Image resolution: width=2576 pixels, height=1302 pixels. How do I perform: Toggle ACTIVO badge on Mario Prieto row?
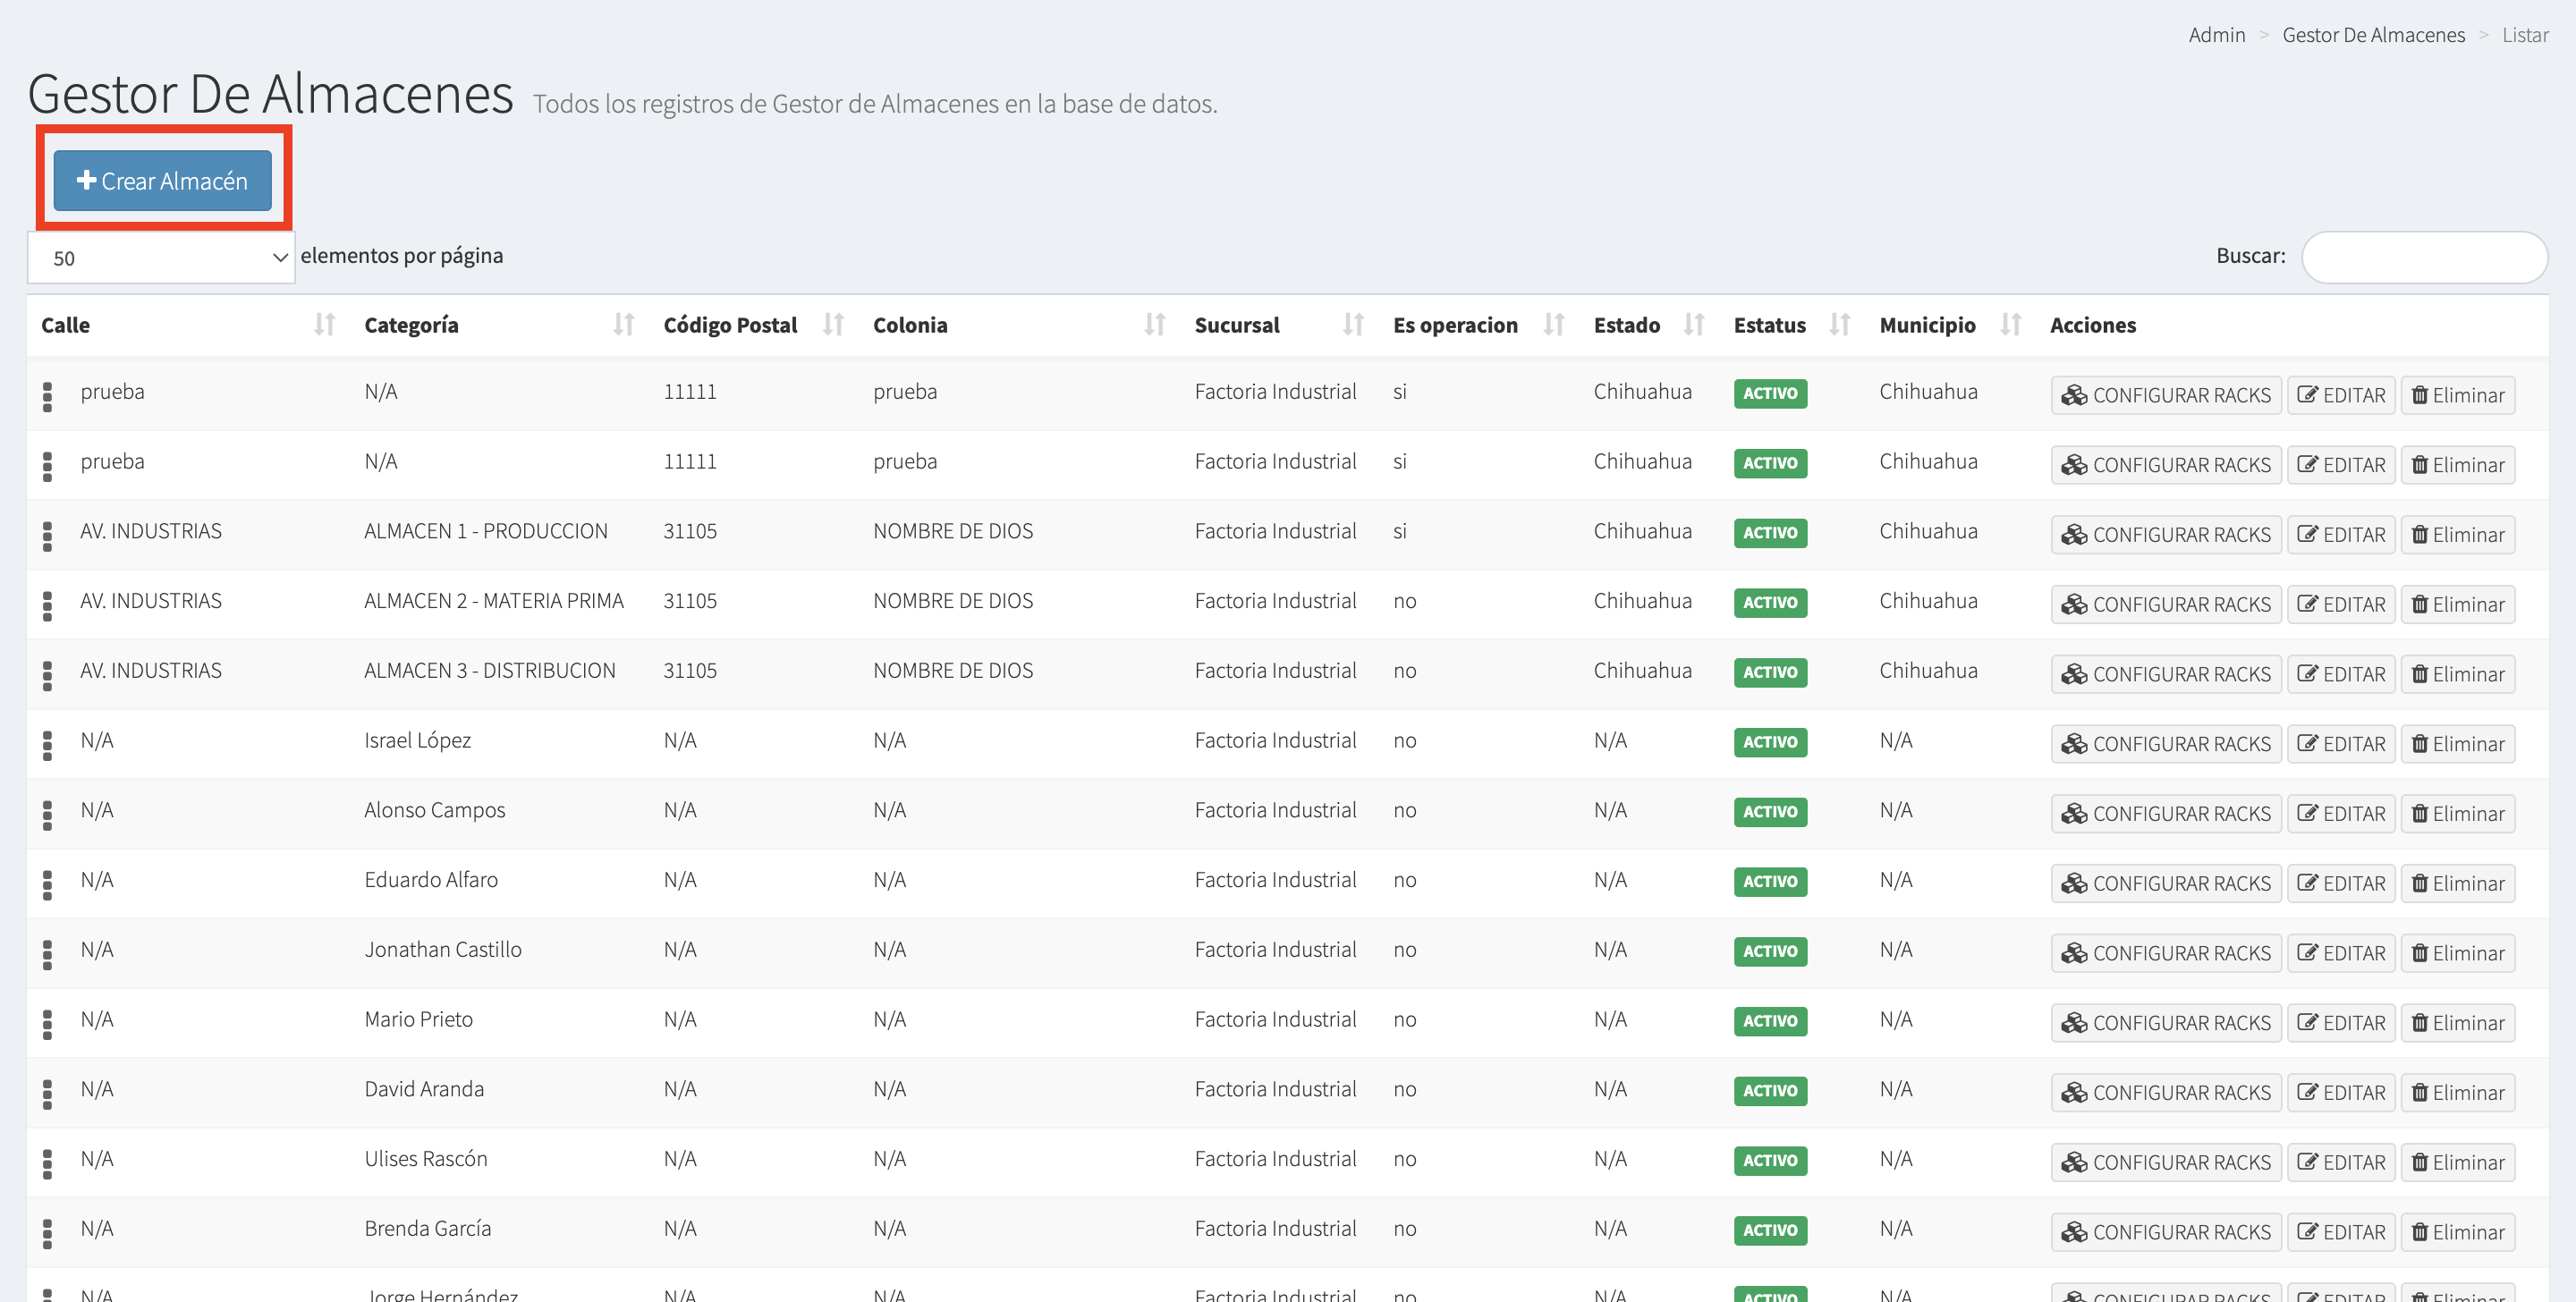pyautogui.click(x=1769, y=1021)
